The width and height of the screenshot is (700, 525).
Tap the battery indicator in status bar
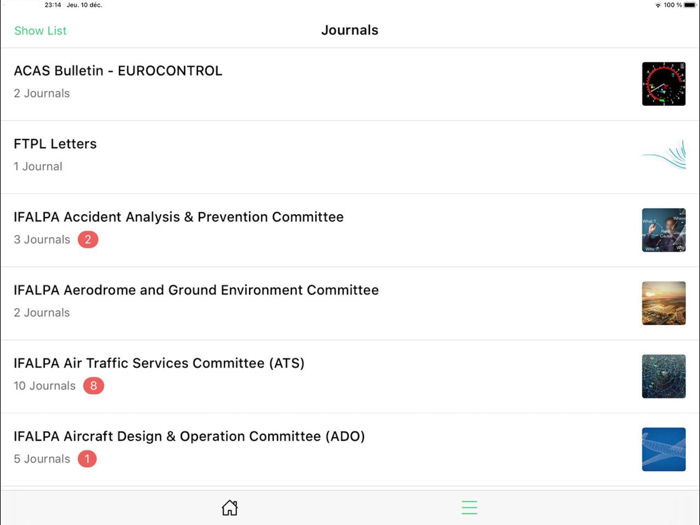tap(690, 5)
